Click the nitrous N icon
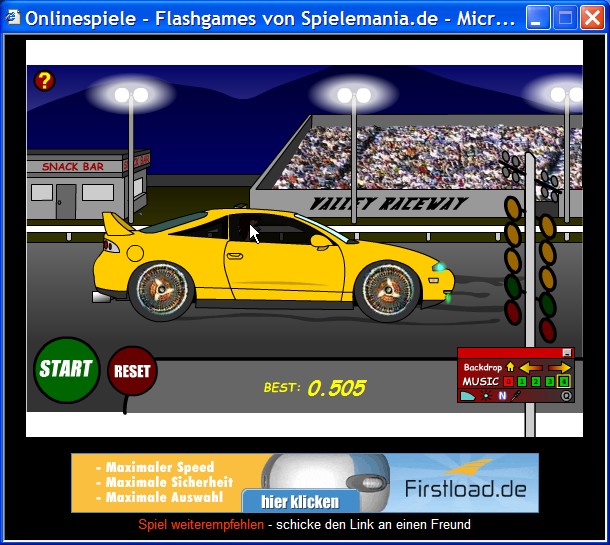Screen dimensions: 610x545 [x=502, y=395]
